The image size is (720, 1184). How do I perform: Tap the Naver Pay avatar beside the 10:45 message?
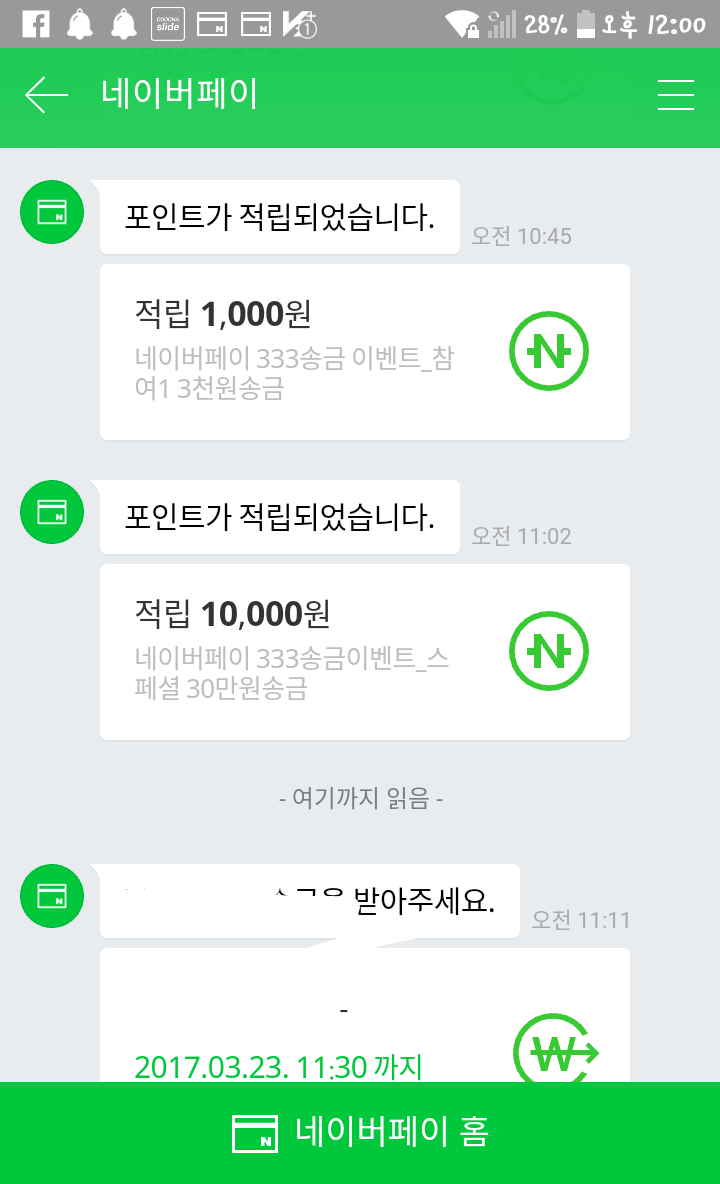point(52,212)
